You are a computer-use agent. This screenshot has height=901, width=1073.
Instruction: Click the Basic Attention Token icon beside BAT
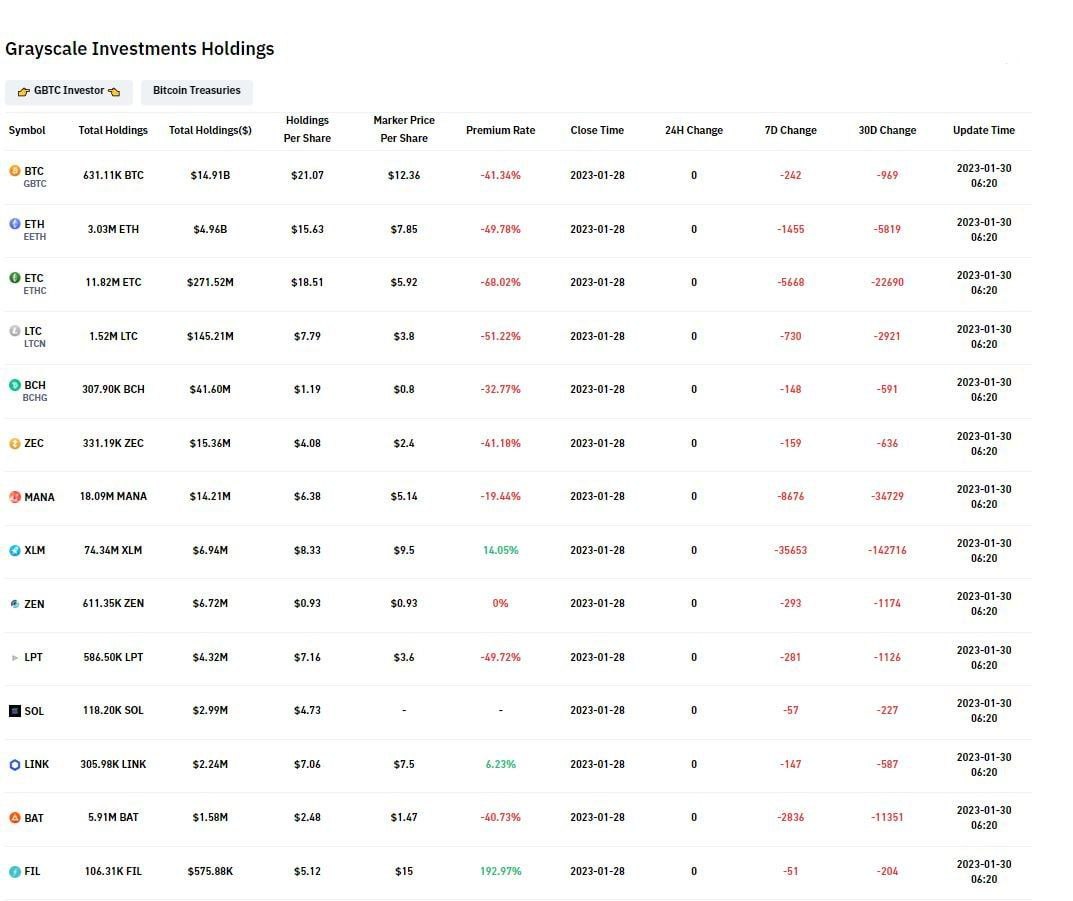pos(14,818)
